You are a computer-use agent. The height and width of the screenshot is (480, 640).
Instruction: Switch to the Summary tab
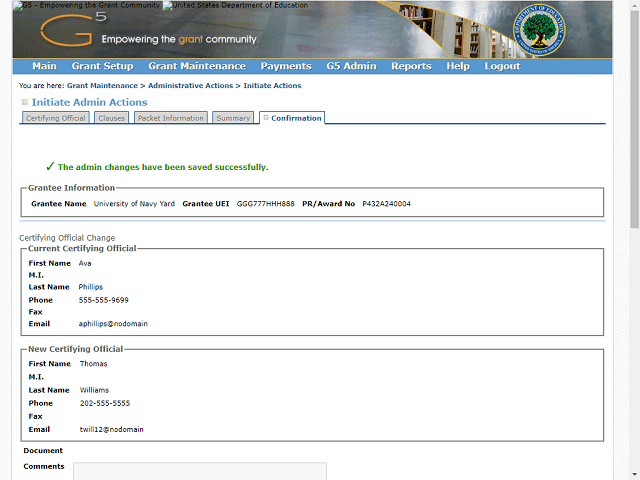click(x=233, y=118)
